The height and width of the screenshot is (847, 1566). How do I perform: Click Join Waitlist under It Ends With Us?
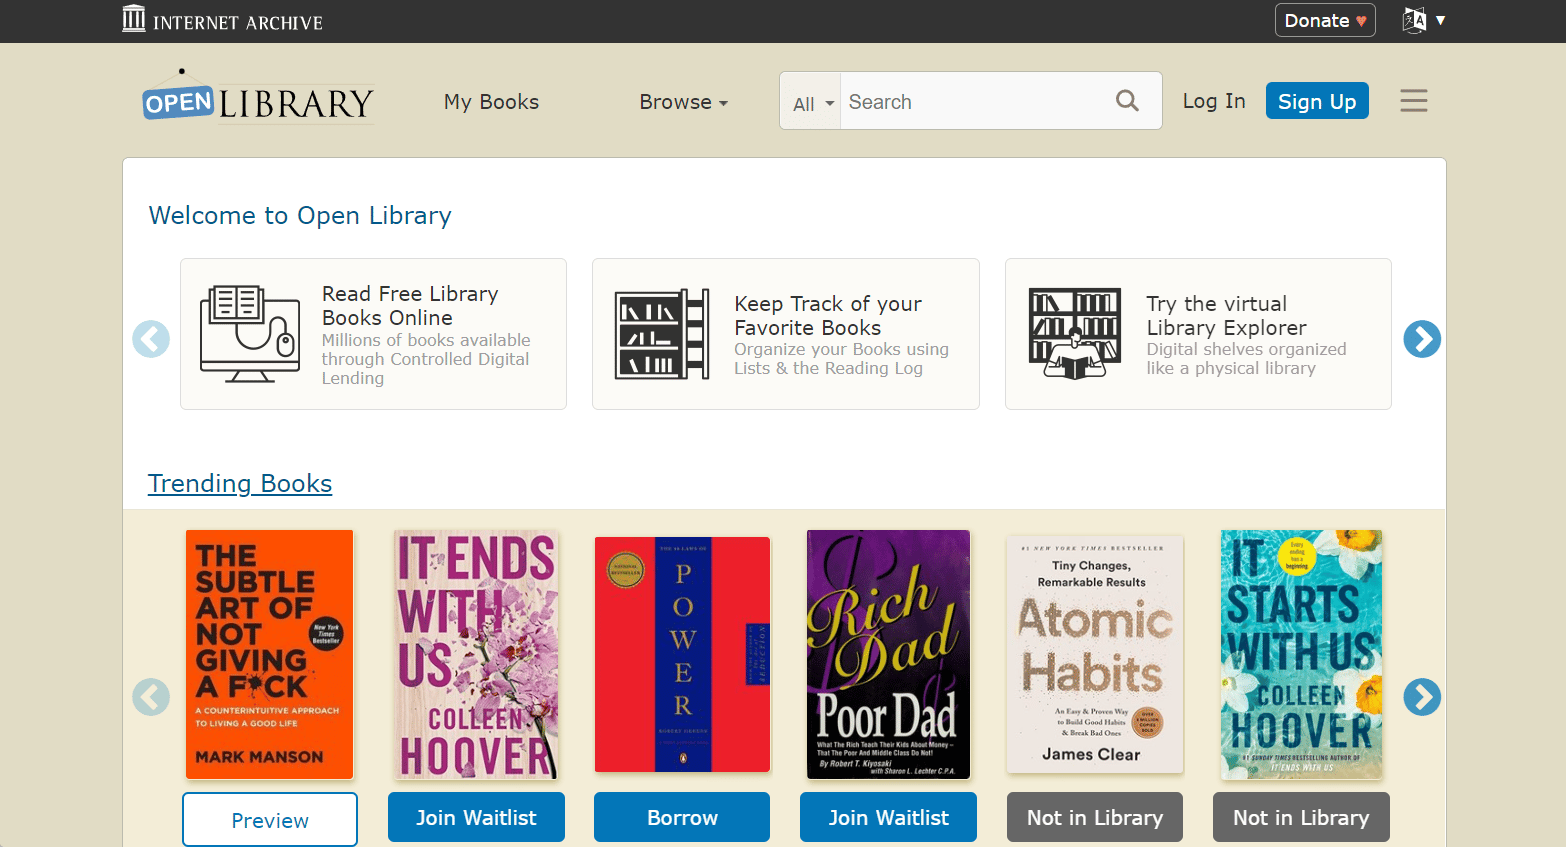[476, 817]
